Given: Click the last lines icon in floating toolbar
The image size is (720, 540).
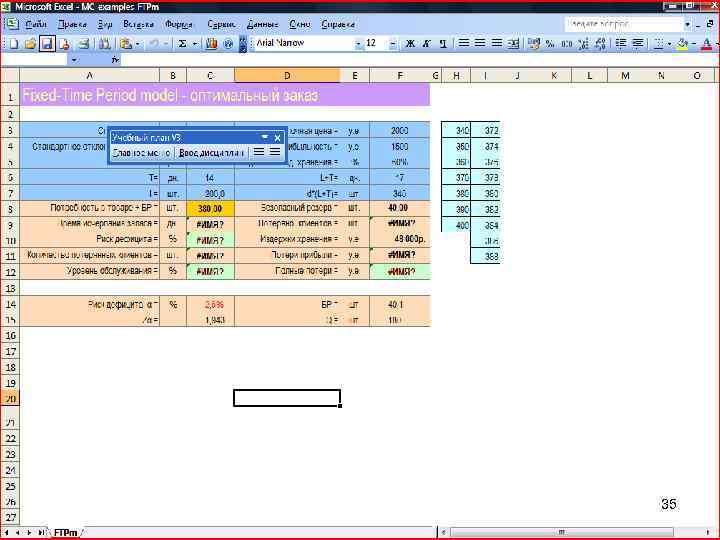Looking at the screenshot, I should (x=275, y=152).
